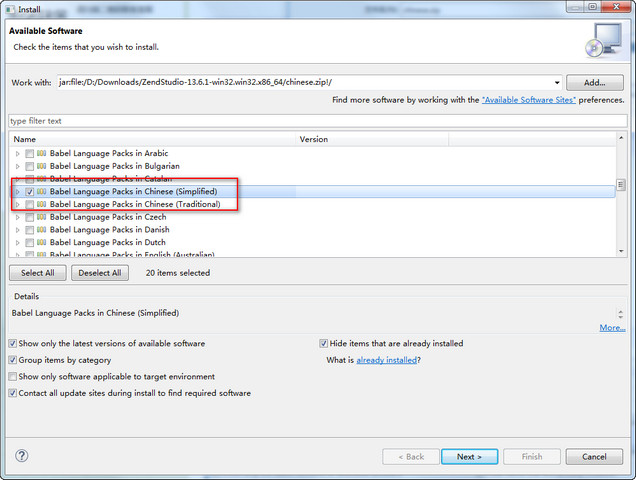Check the Chinese (Traditional) language pack checkbox

coord(29,204)
